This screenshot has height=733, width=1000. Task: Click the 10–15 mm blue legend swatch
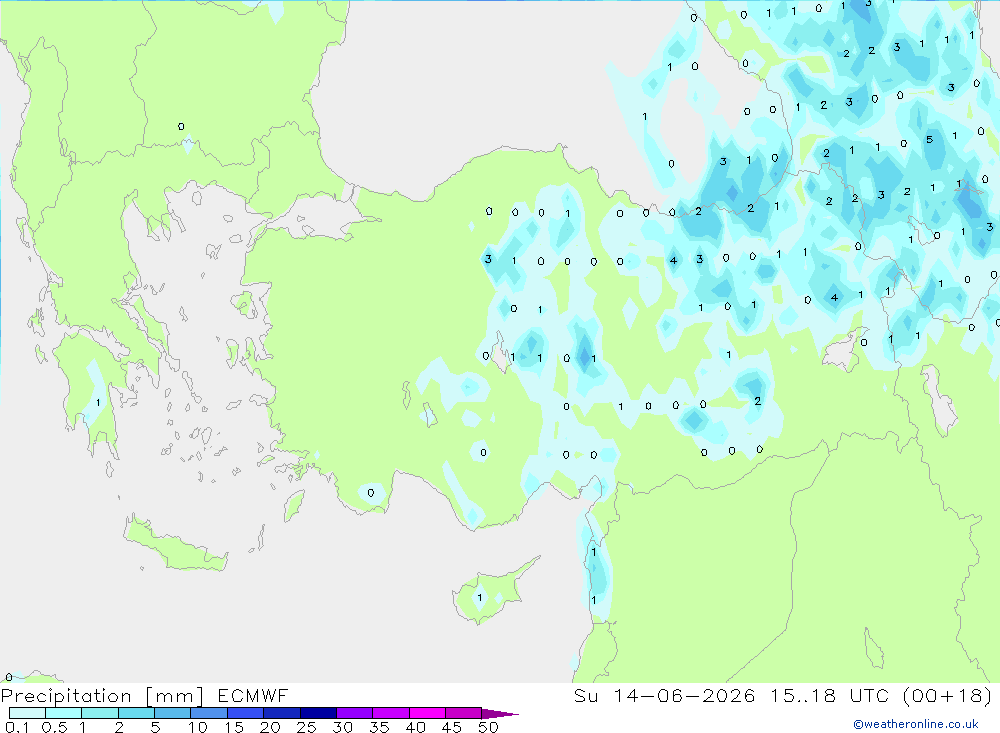click(209, 713)
